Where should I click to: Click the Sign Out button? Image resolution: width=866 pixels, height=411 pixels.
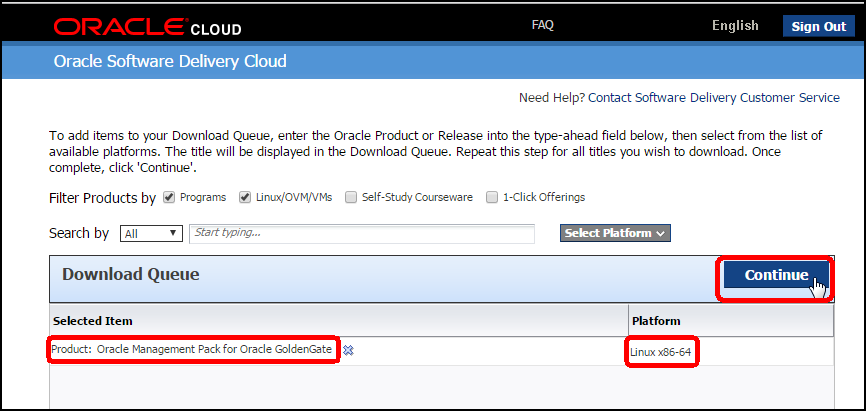[819, 27]
